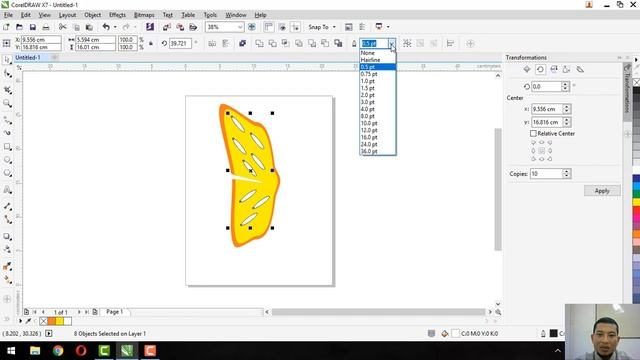
Task: Save the document with the Save icon
Action: 33,27
